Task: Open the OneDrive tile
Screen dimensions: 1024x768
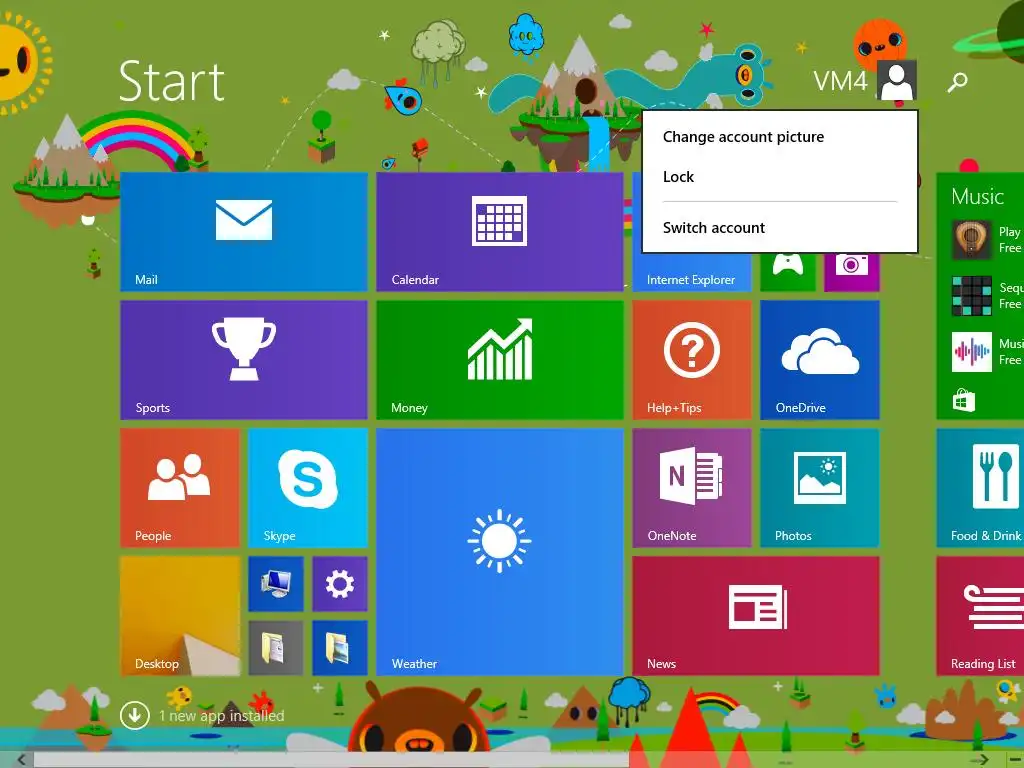Action: point(820,360)
